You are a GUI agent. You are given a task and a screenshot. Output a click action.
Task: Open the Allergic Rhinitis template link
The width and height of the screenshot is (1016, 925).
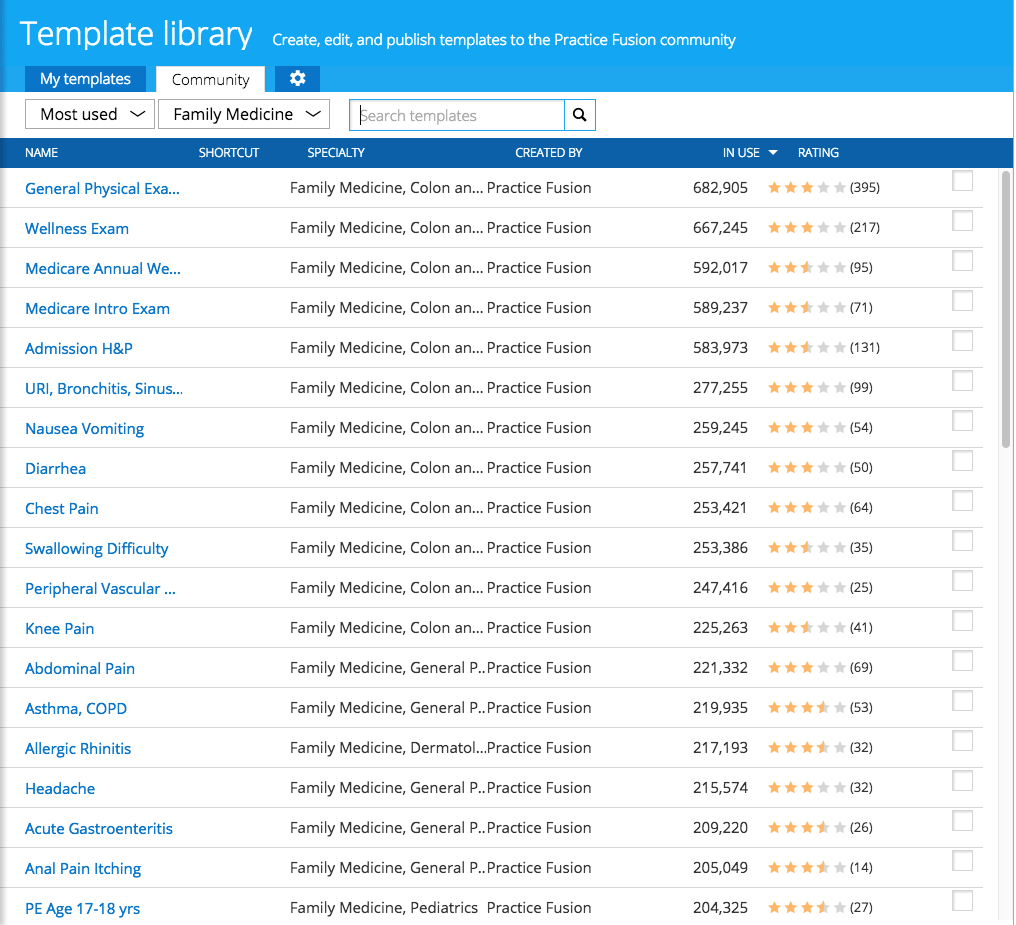pos(78,749)
